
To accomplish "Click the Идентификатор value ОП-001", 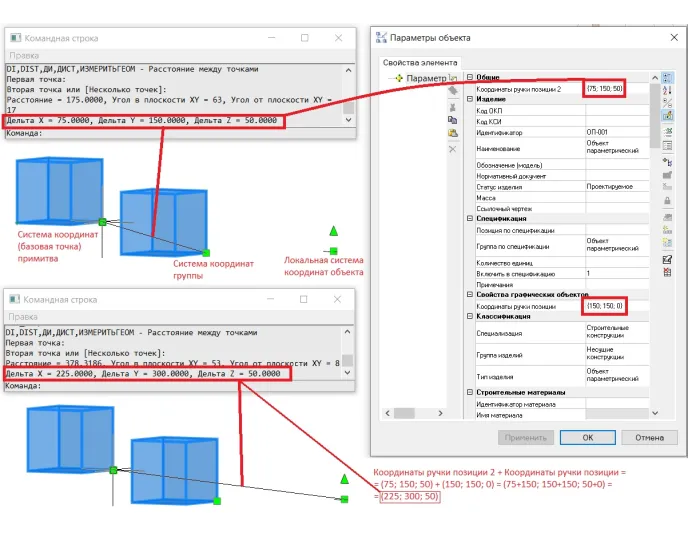I will click(597, 132).
